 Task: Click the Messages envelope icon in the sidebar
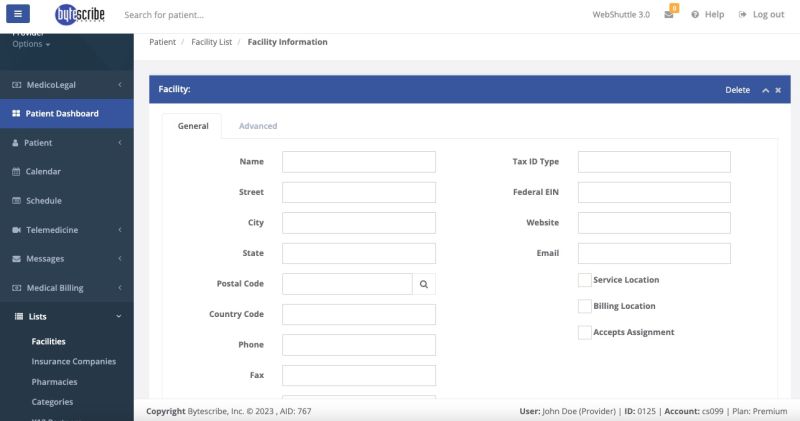click(x=16, y=259)
